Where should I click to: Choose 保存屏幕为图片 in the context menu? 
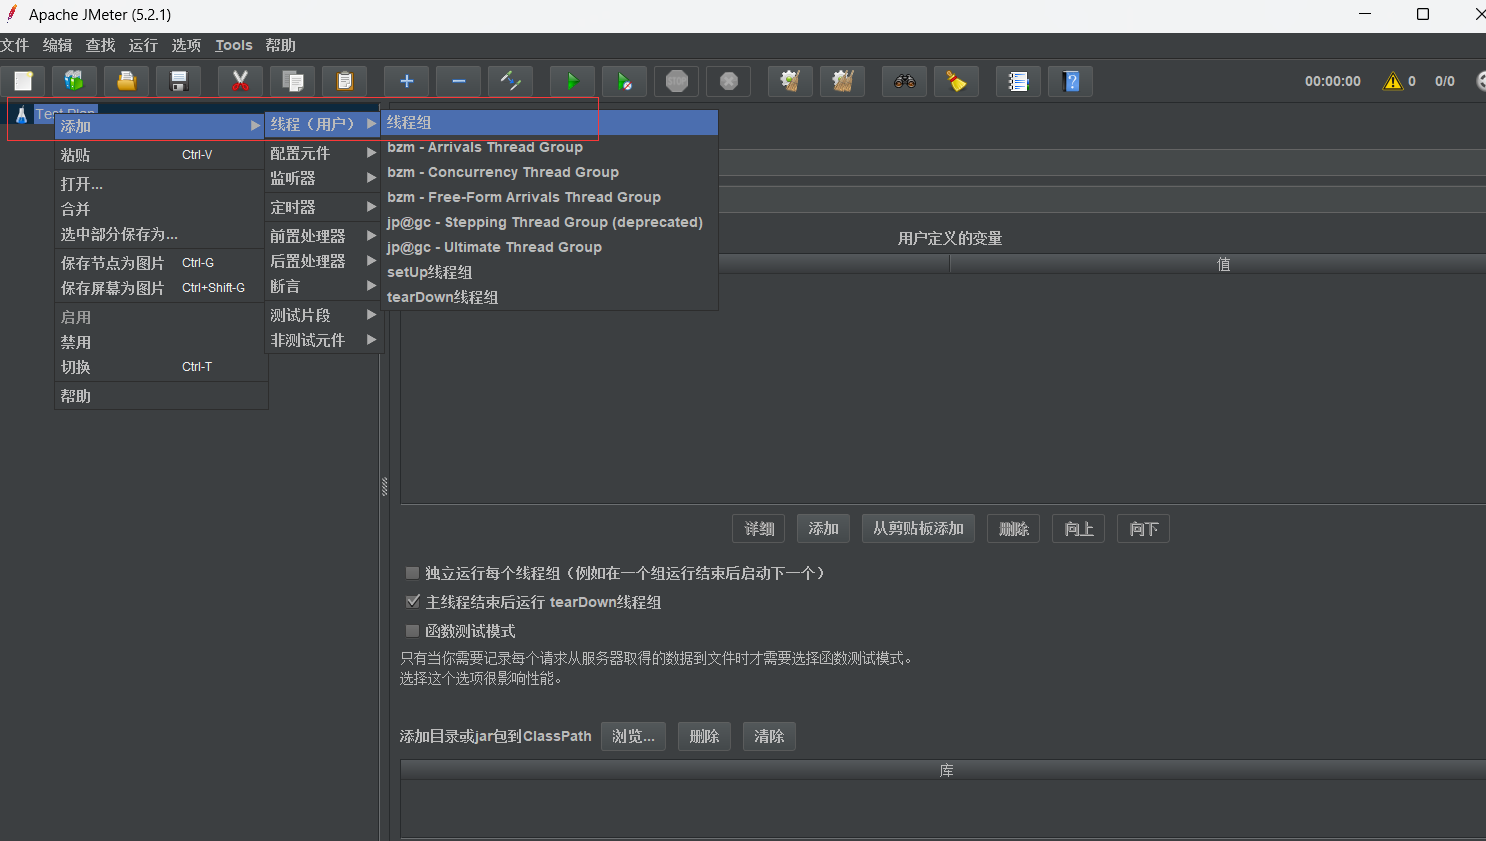[x=160, y=288]
